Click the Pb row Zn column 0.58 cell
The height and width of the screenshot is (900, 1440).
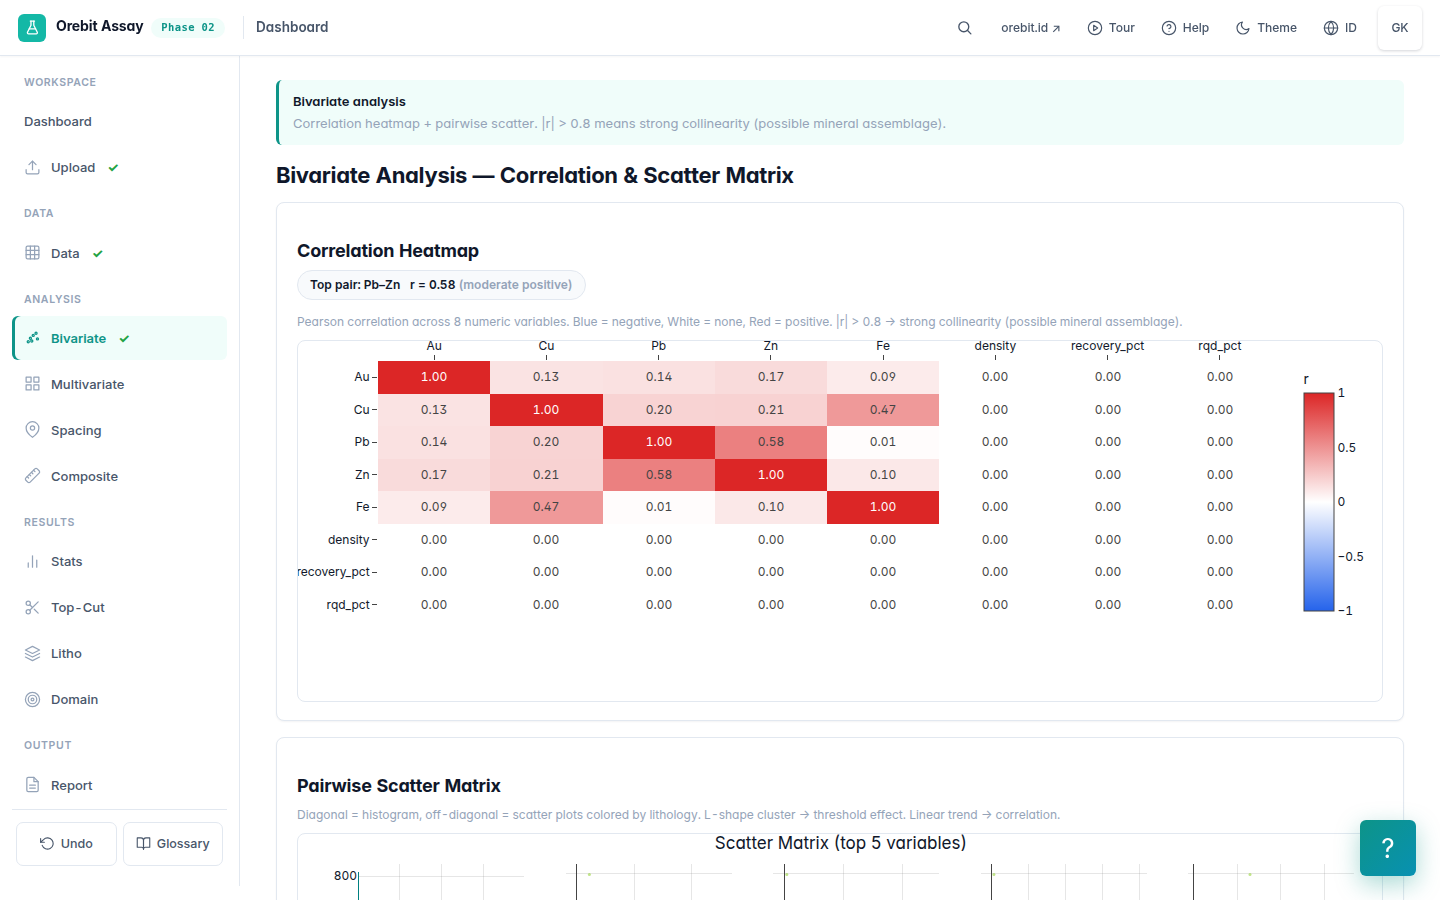[771, 442]
